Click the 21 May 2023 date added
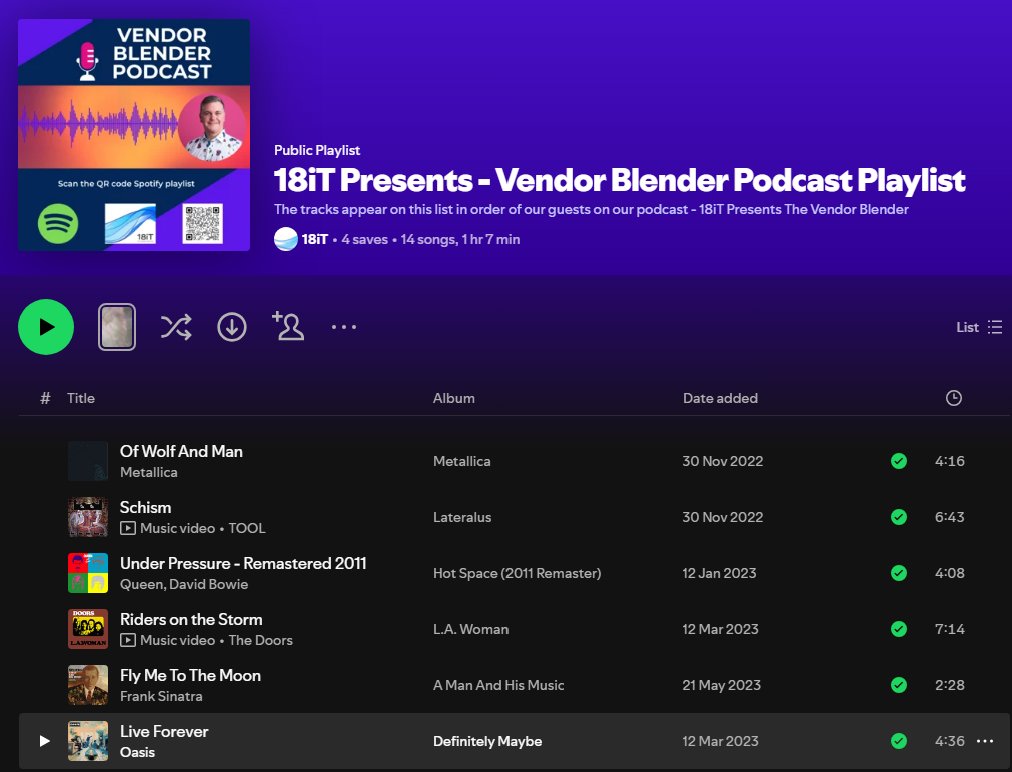This screenshot has width=1012, height=772. click(x=722, y=685)
